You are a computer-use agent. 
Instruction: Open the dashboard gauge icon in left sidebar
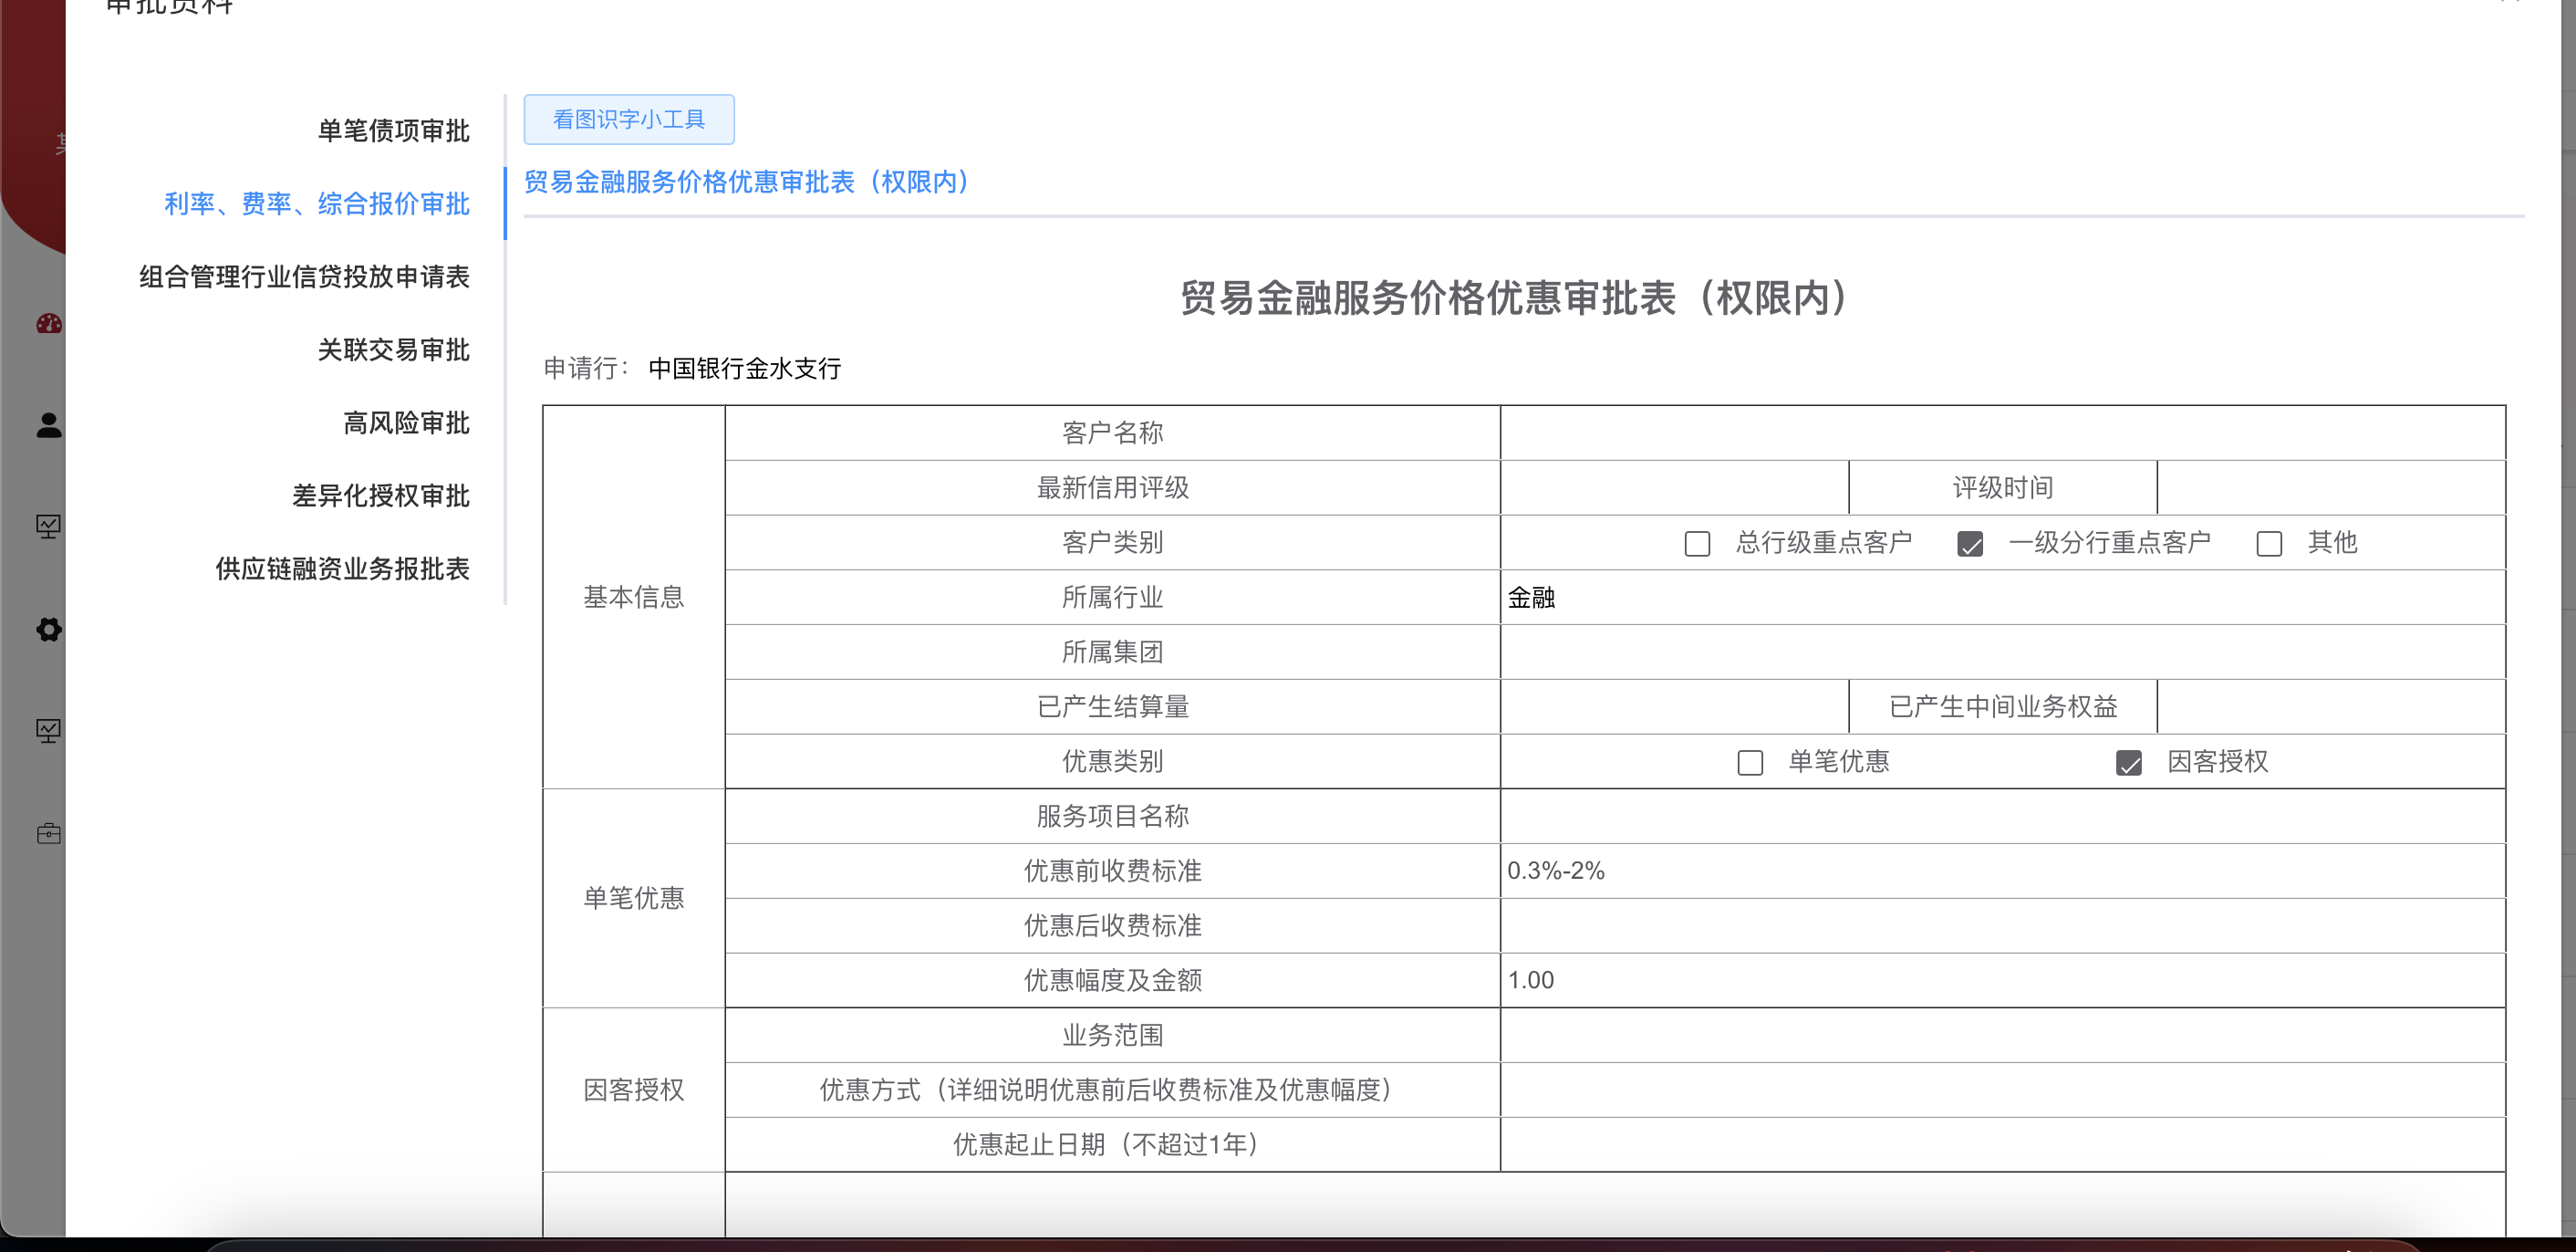coord(49,323)
